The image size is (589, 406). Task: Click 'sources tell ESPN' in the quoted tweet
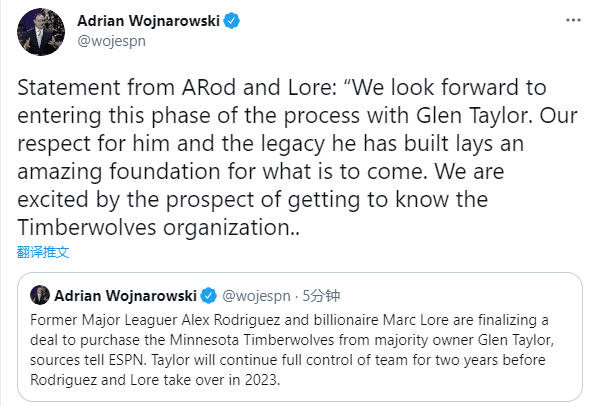coord(87,360)
